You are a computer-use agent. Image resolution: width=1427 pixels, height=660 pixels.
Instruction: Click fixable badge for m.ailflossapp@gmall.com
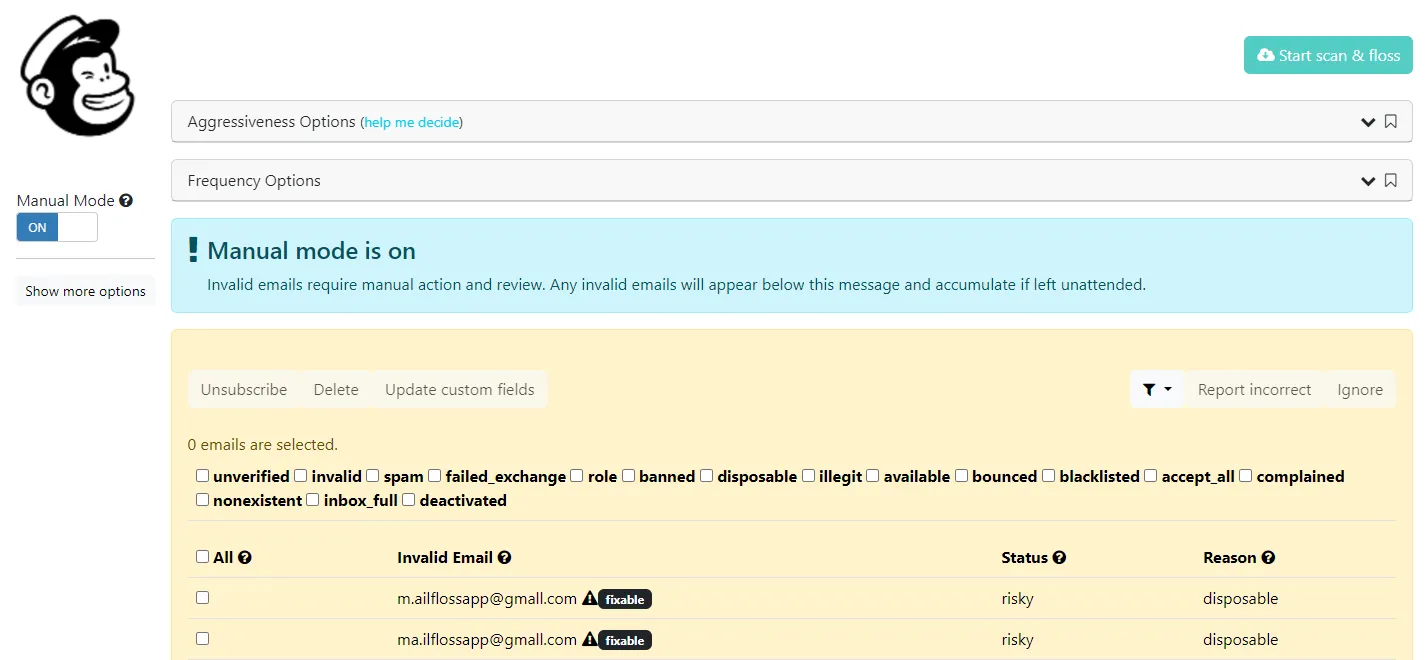(625, 600)
